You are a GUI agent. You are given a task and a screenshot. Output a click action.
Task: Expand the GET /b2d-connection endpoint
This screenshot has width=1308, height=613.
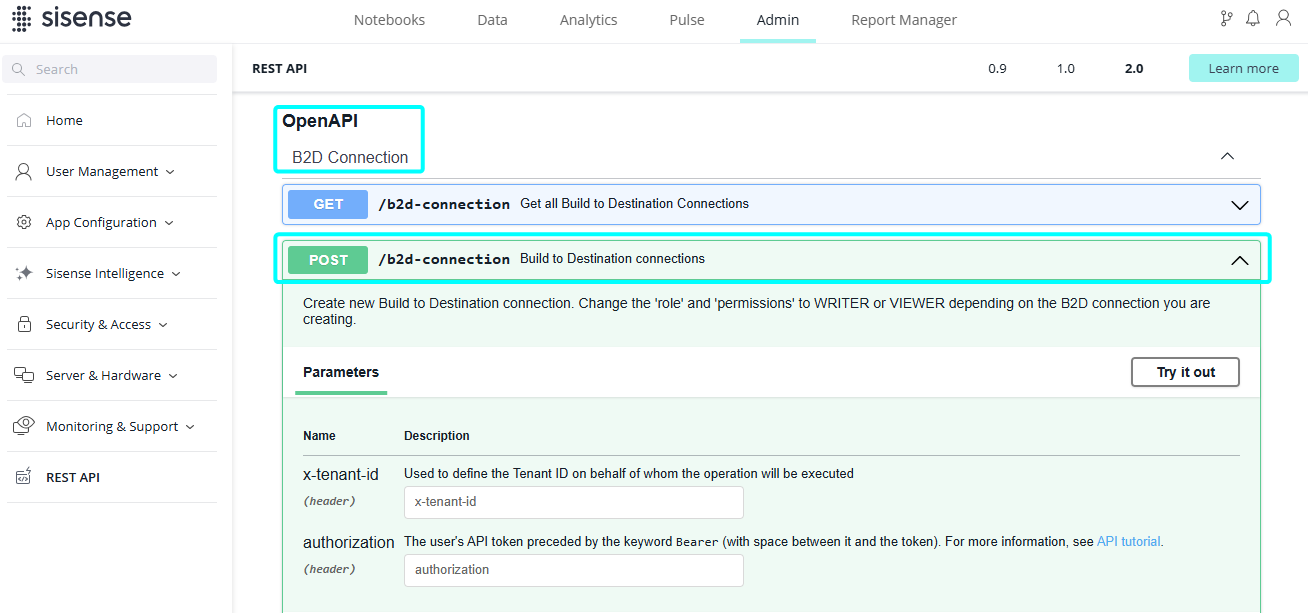point(1239,205)
